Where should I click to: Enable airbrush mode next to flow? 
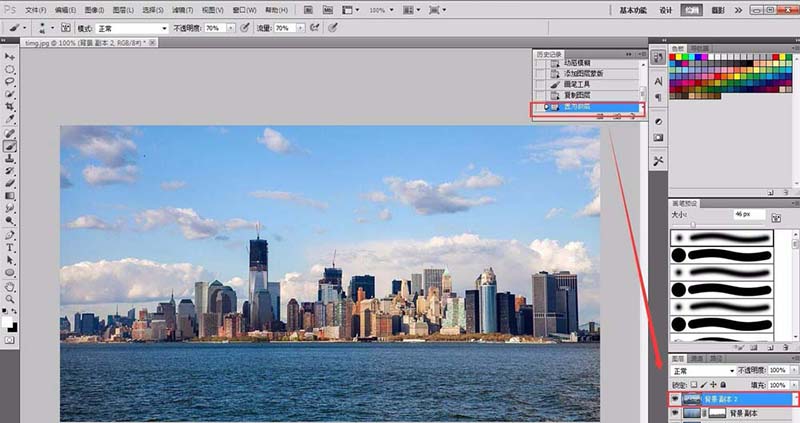(x=315, y=28)
